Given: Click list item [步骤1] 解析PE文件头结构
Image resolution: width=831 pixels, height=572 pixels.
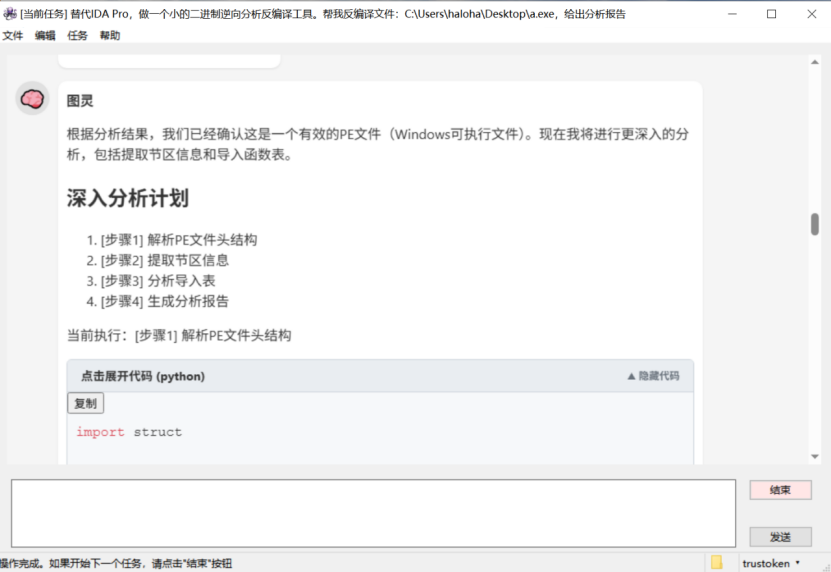Looking at the screenshot, I should click(179, 240).
